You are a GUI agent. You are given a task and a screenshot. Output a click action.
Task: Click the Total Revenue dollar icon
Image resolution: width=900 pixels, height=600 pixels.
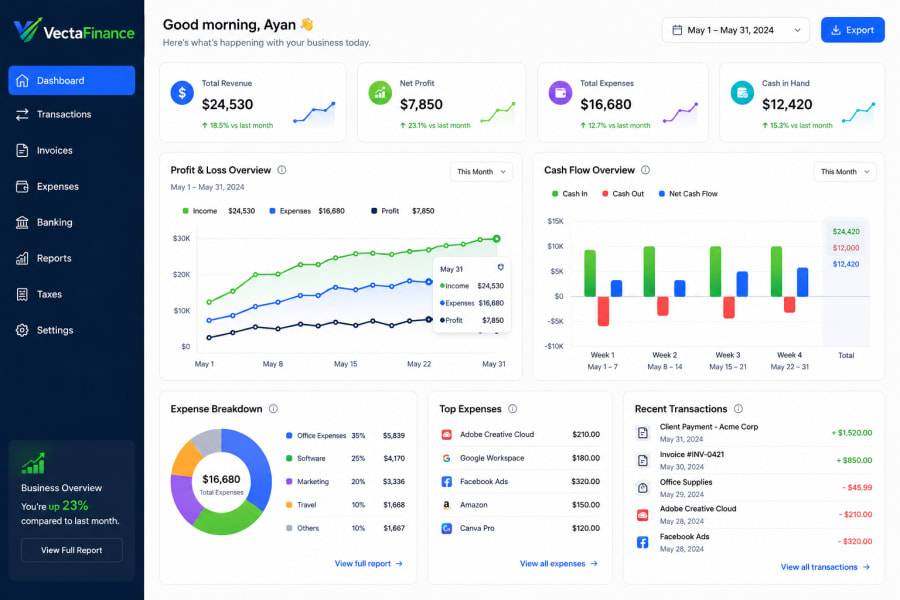182,93
